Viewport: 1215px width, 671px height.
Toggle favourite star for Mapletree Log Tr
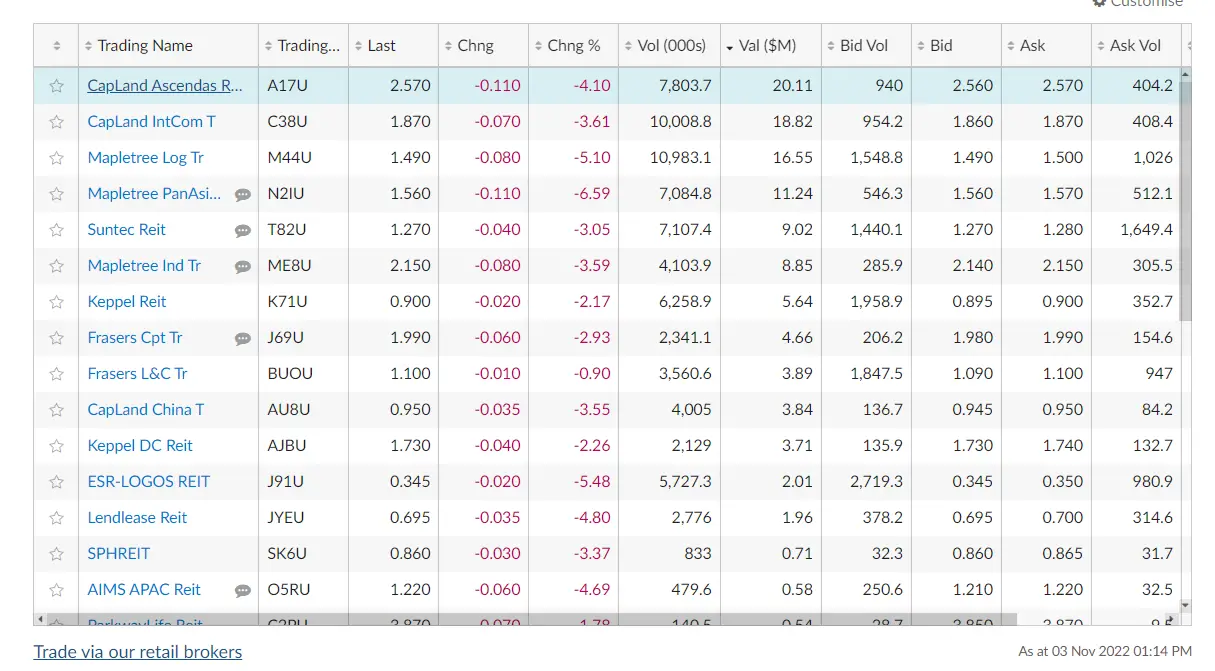56,158
